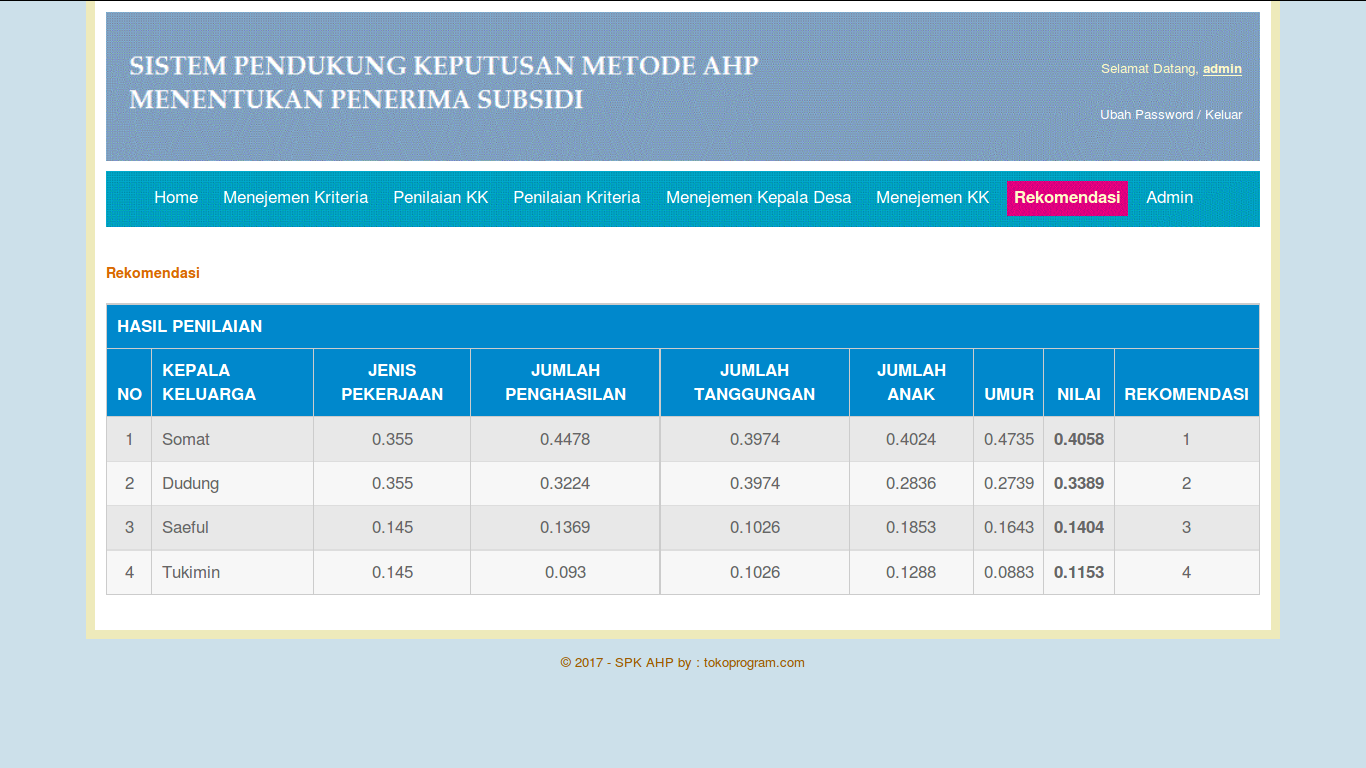This screenshot has width=1366, height=768.
Task: Click the highlighted Rekomendasi tab
Action: [1066, 198]
